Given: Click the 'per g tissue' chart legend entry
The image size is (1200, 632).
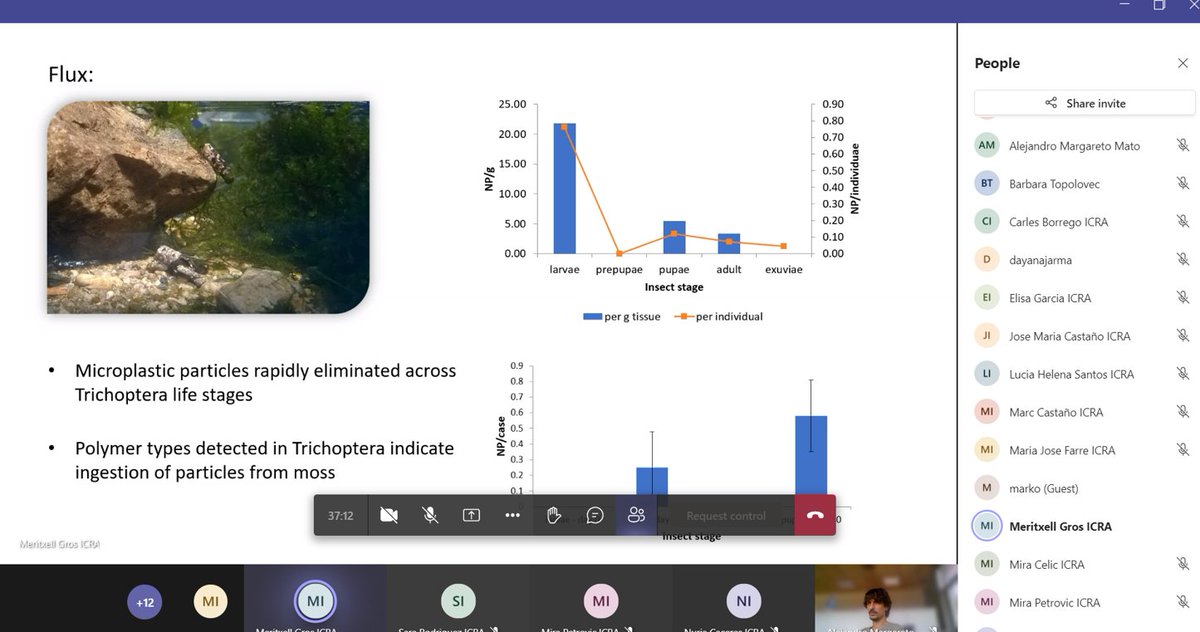Looking at the screenshot, I should coord(621,317).
